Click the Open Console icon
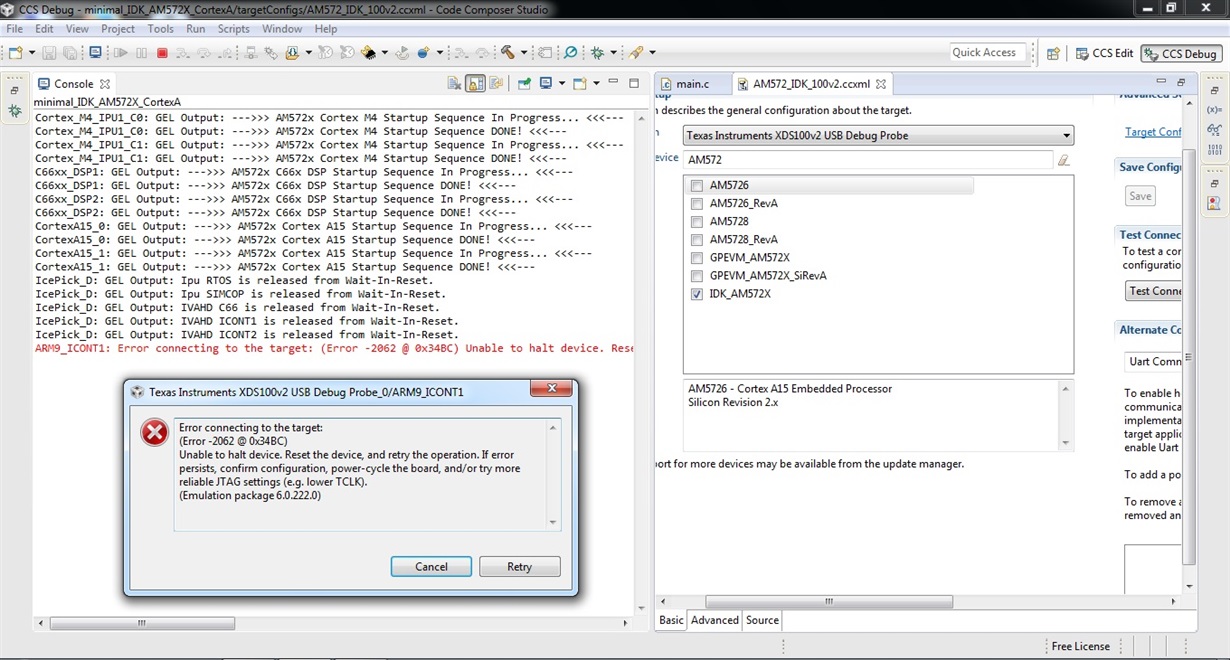The image size is (1230, 660). click(x=580, y=84)
